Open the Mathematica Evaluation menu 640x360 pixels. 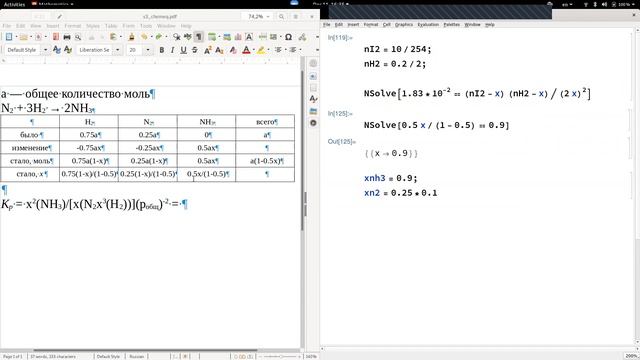[428, 24]
